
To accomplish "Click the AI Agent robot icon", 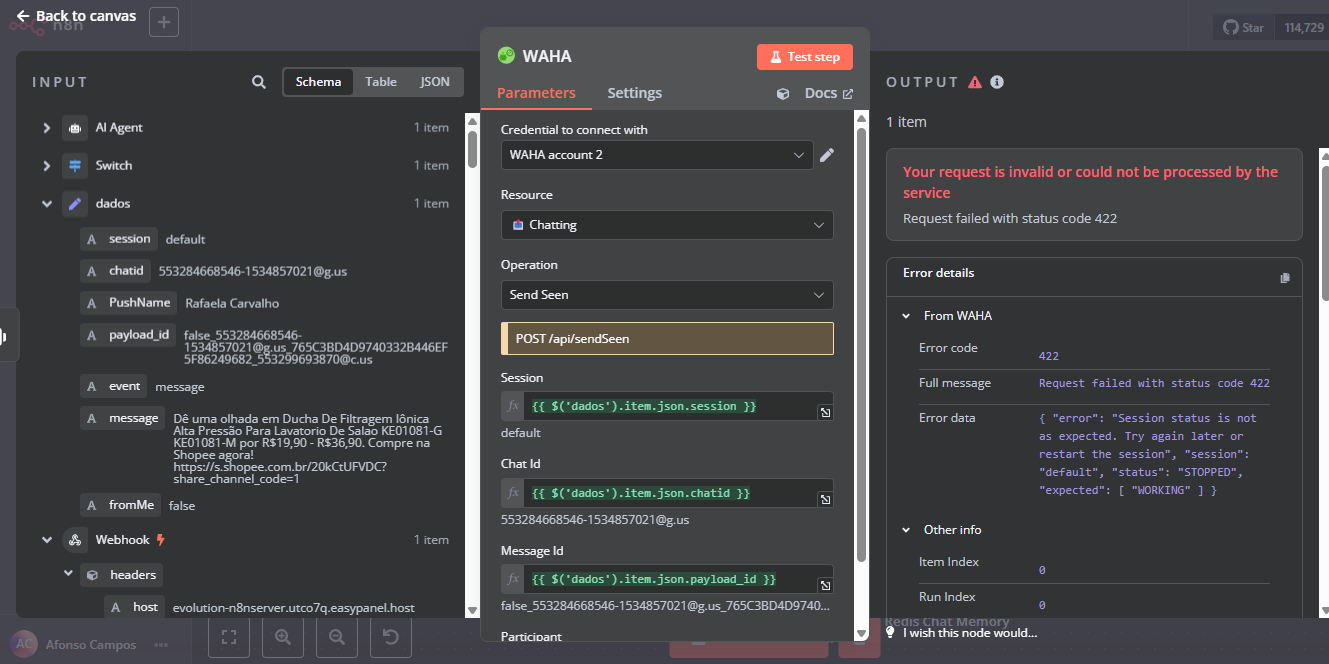I will coord(74,128).
